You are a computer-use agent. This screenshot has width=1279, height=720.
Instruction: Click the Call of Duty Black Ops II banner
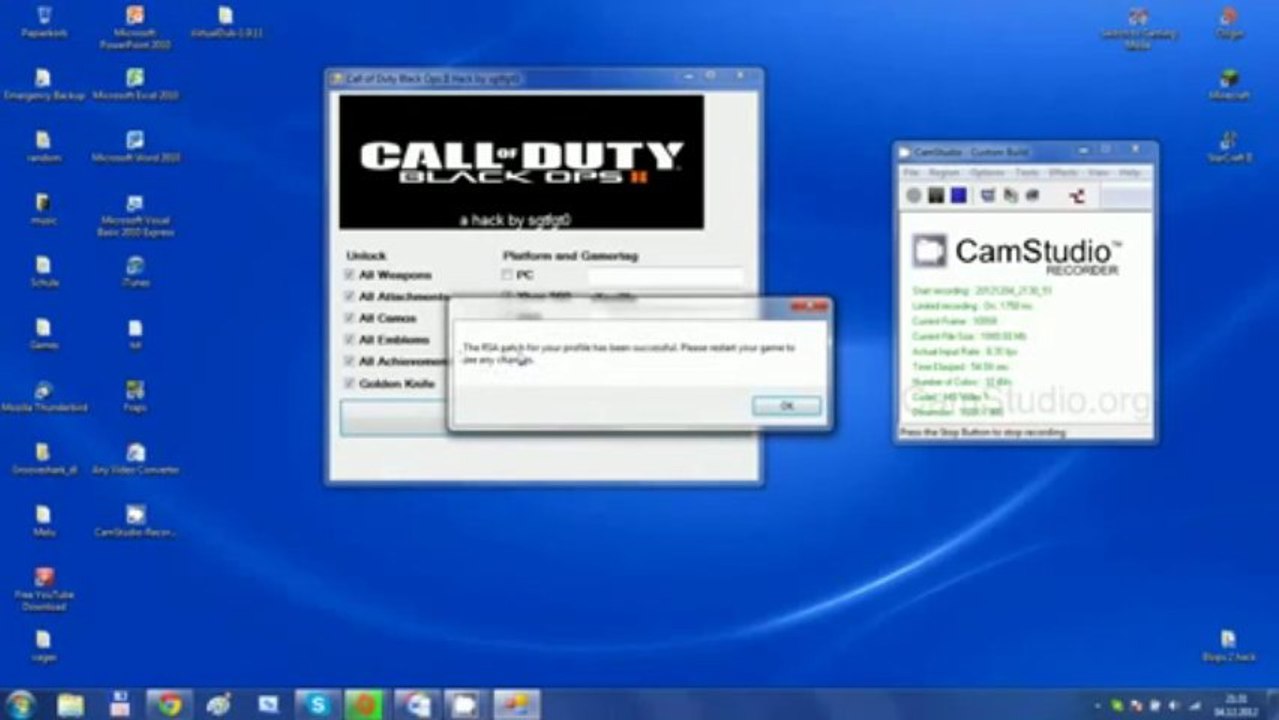(x=521, y=162)
